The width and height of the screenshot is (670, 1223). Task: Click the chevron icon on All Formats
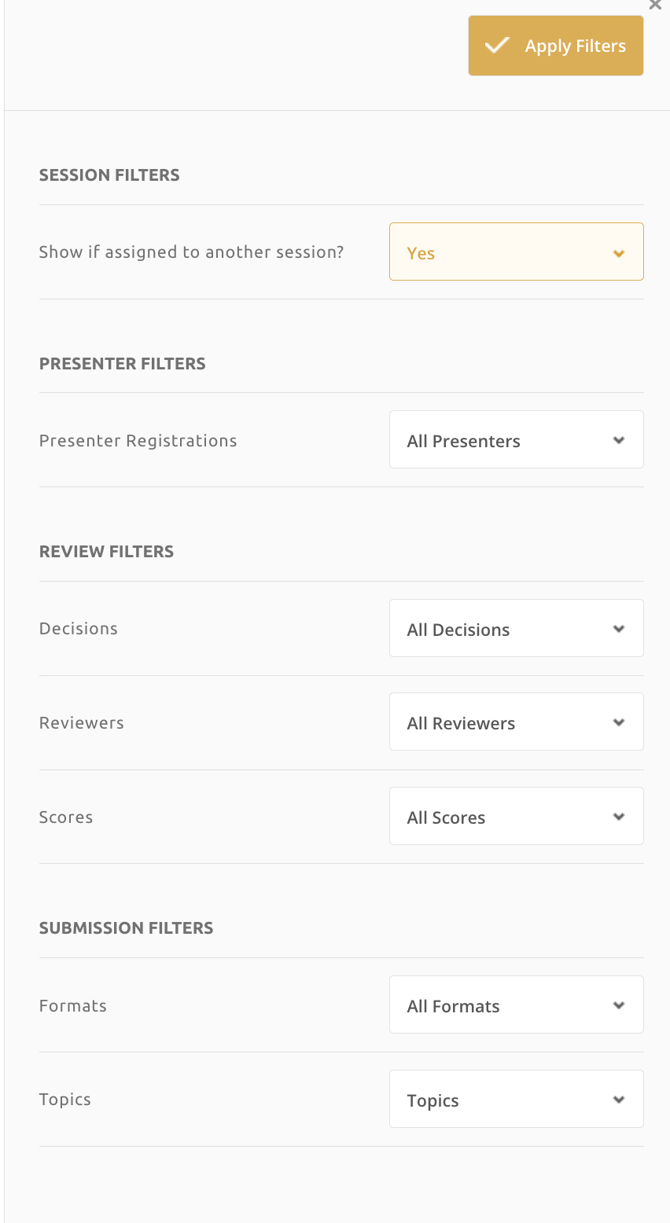coord(619,1005)
